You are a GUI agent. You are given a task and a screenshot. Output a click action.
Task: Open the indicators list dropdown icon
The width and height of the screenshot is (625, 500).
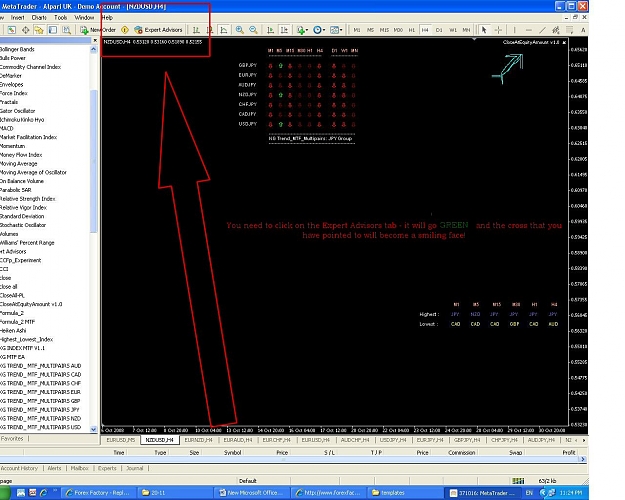[x=301, y=30]
